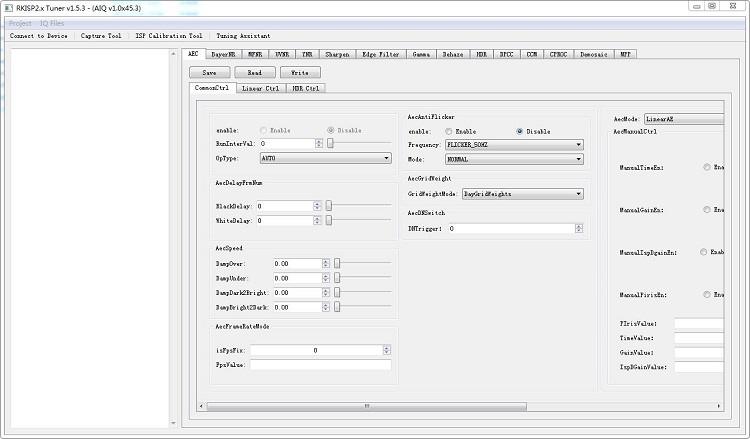
Task: Click the FpsValue input field
Action: 320,365
